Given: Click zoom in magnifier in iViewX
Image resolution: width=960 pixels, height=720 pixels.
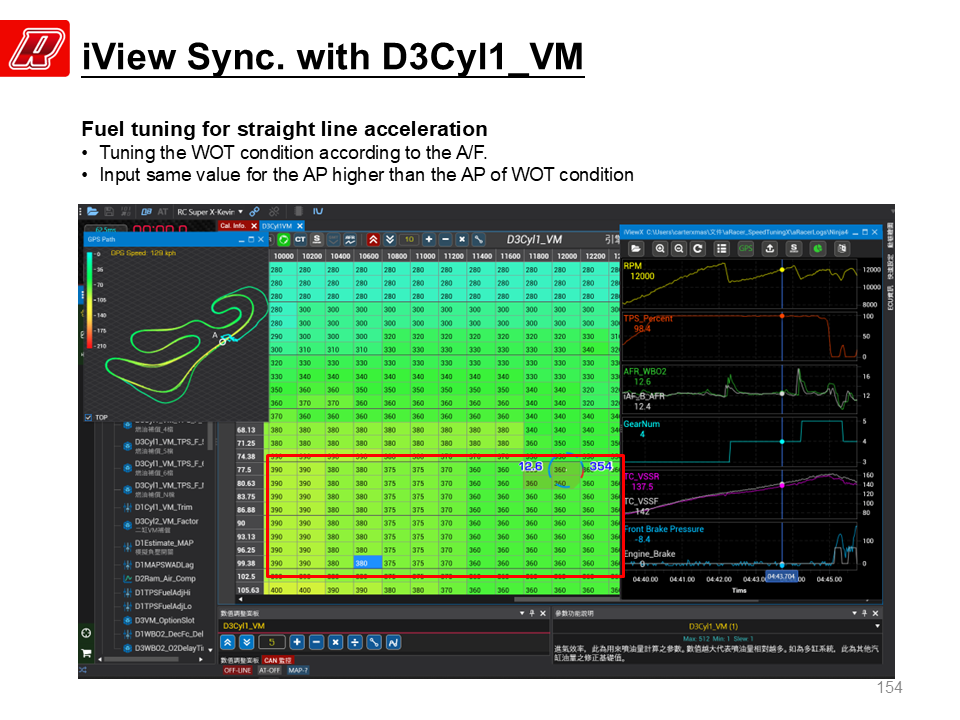Looking at the screenshot, I should [660, 249].
